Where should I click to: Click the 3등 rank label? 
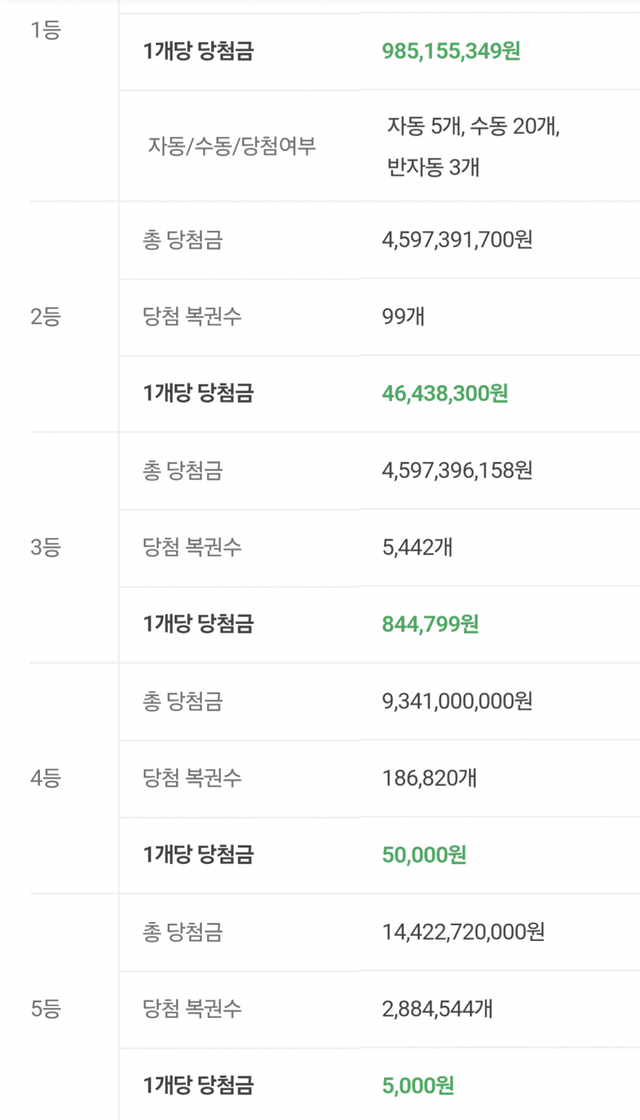[x=45, y=547]
